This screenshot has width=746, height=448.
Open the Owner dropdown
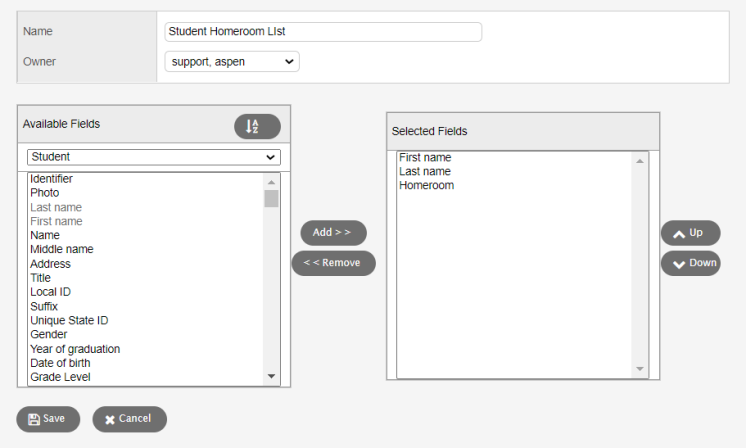tap(231, 62)
